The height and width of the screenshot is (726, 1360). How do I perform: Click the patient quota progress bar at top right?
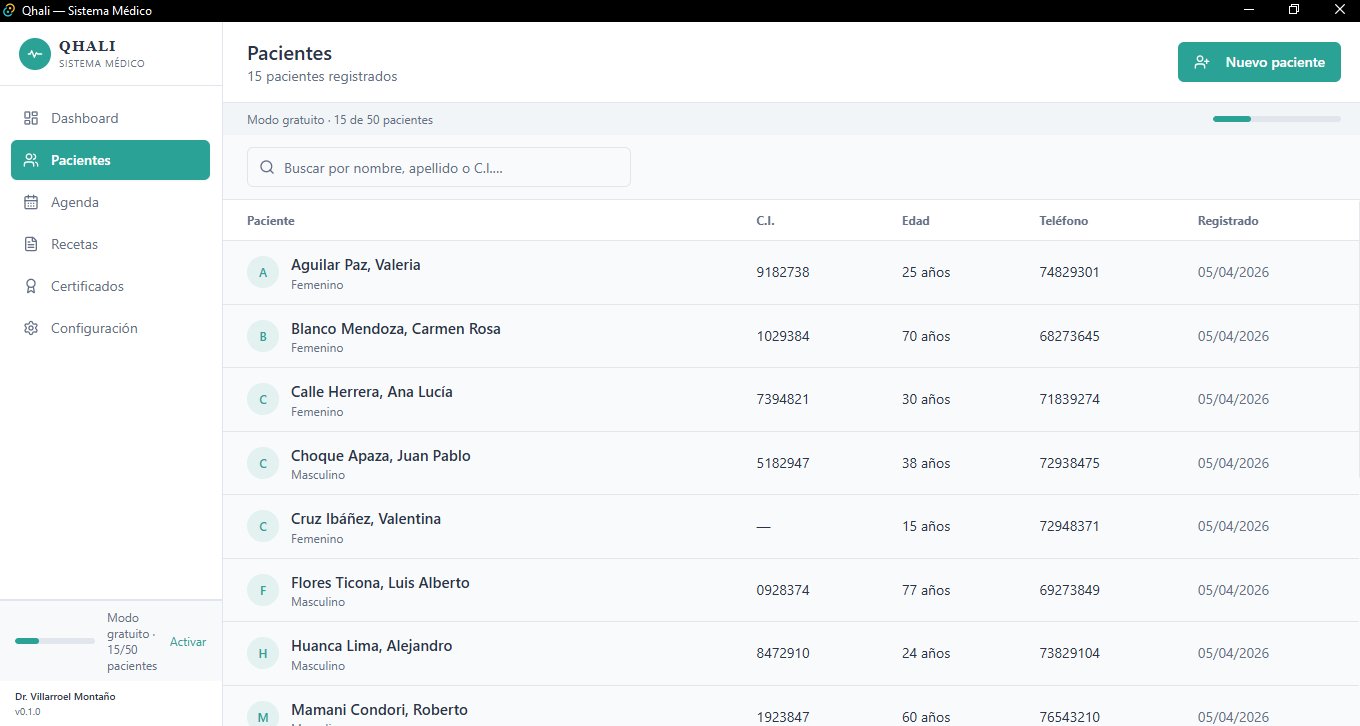click(1276, 119)
